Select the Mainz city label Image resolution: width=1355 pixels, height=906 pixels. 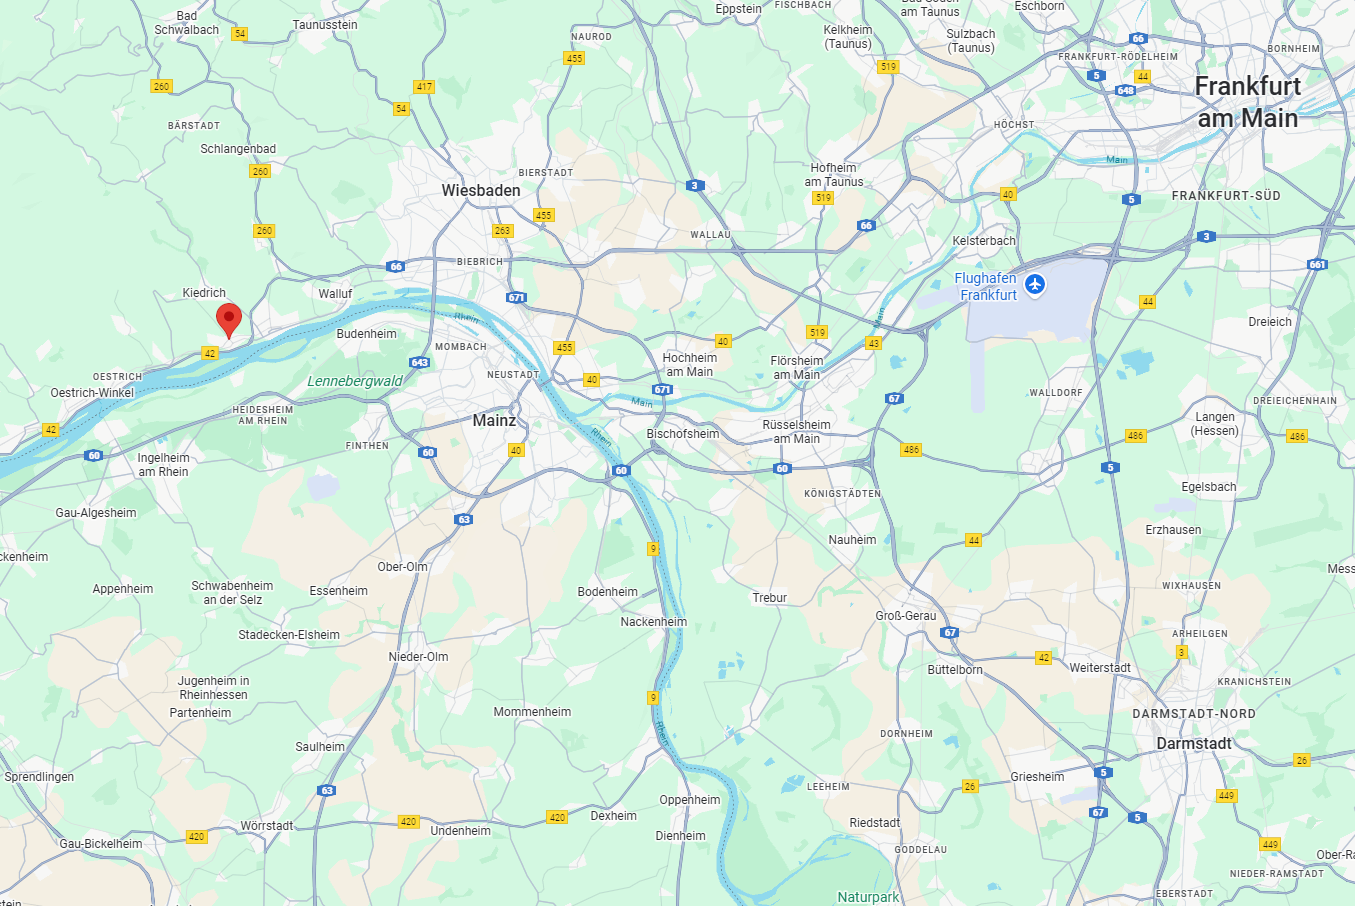click(x=494, y=420)
